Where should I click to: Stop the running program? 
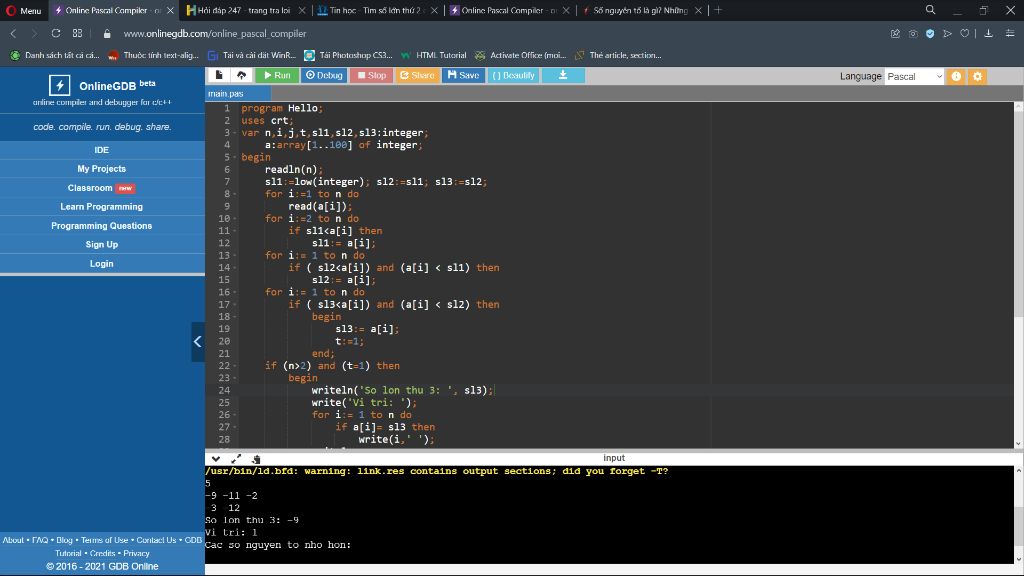372,75
